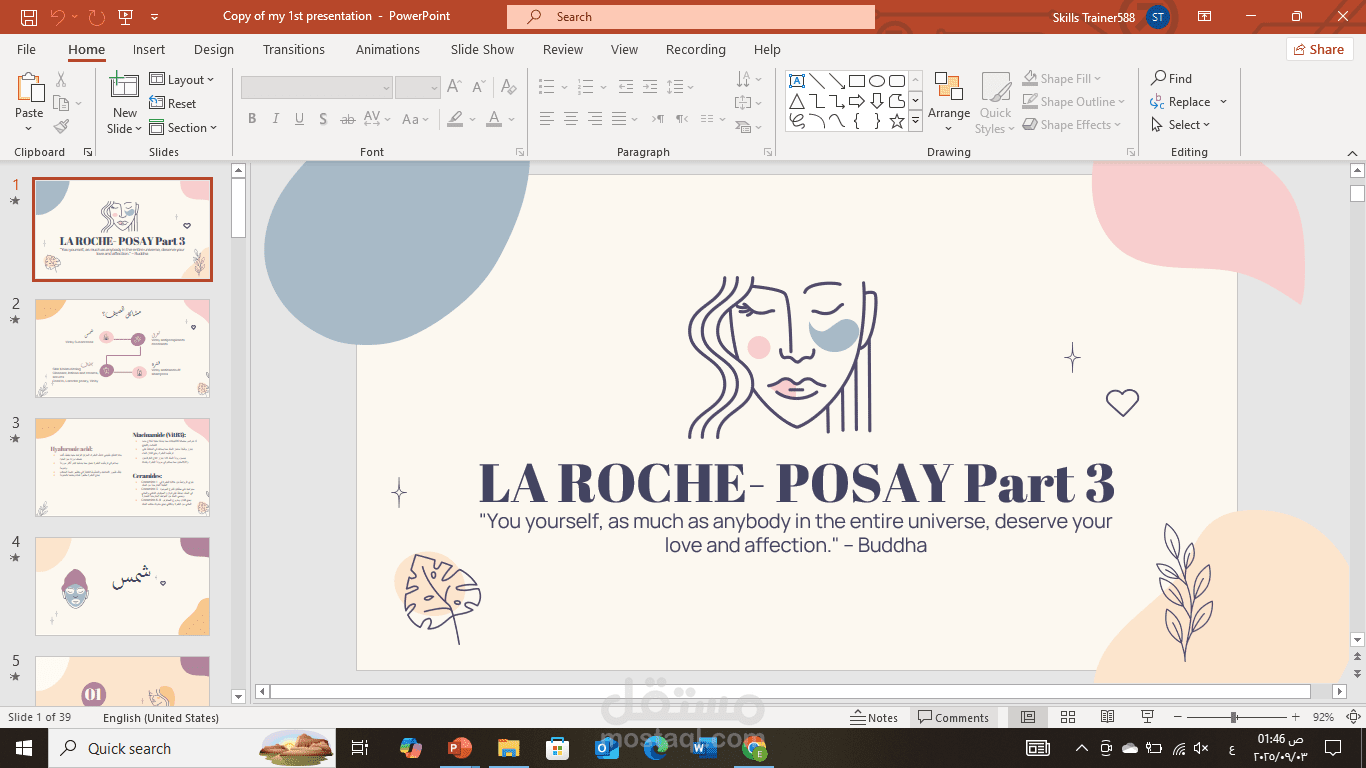1366x768 pixels.
Task: Open the font name combo box
Action: click(317, 88)
